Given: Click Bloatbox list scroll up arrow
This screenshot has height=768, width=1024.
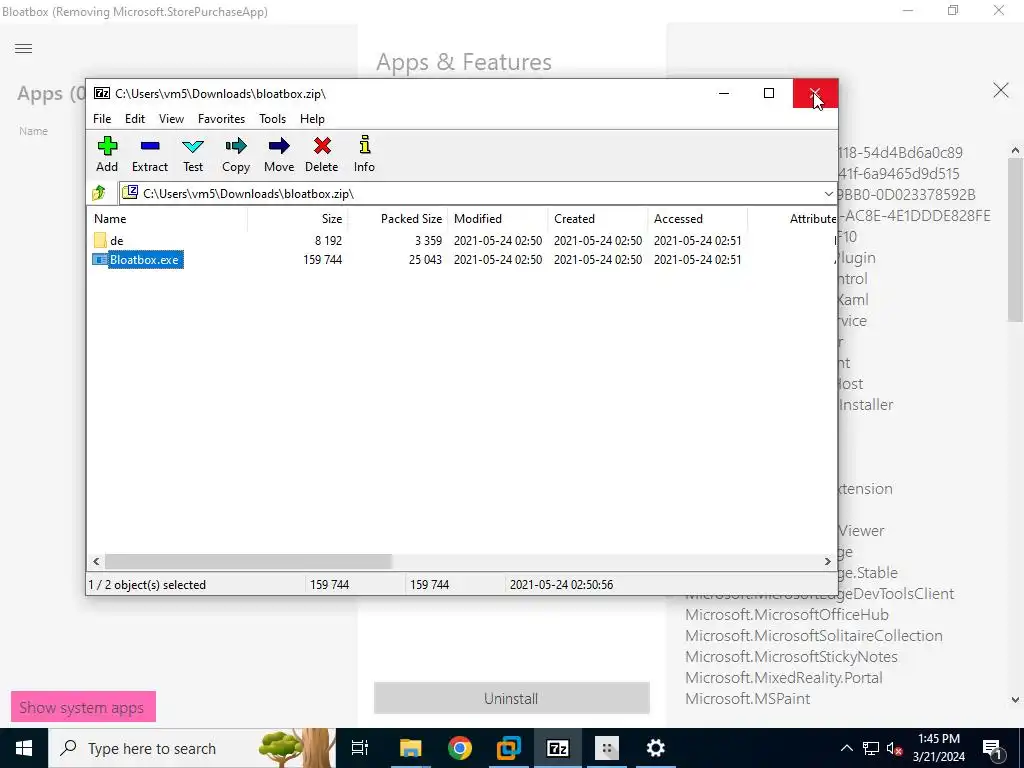Looking at the screenshot, I should (x=1015, y=150).
